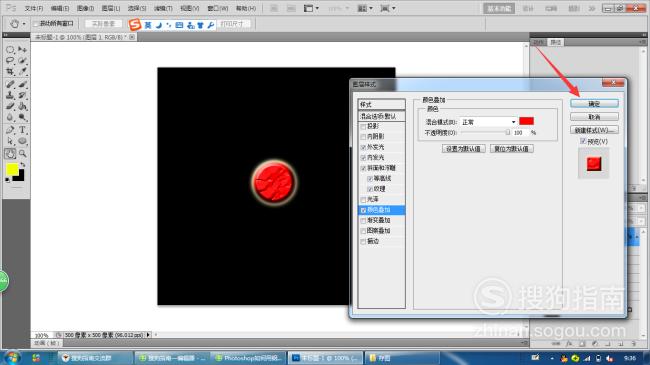This screenshot has height=365, width=650.
Task: Select the Hand tool in toolbox
Action: (10, 153)
